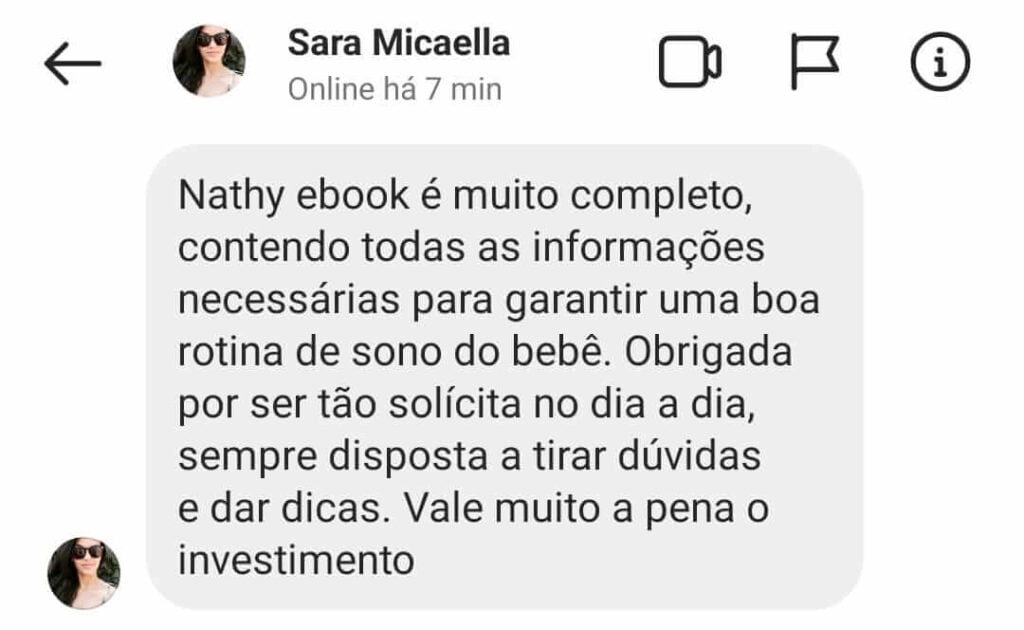Tap the word 'Nathy' in the message

point(231,196)
